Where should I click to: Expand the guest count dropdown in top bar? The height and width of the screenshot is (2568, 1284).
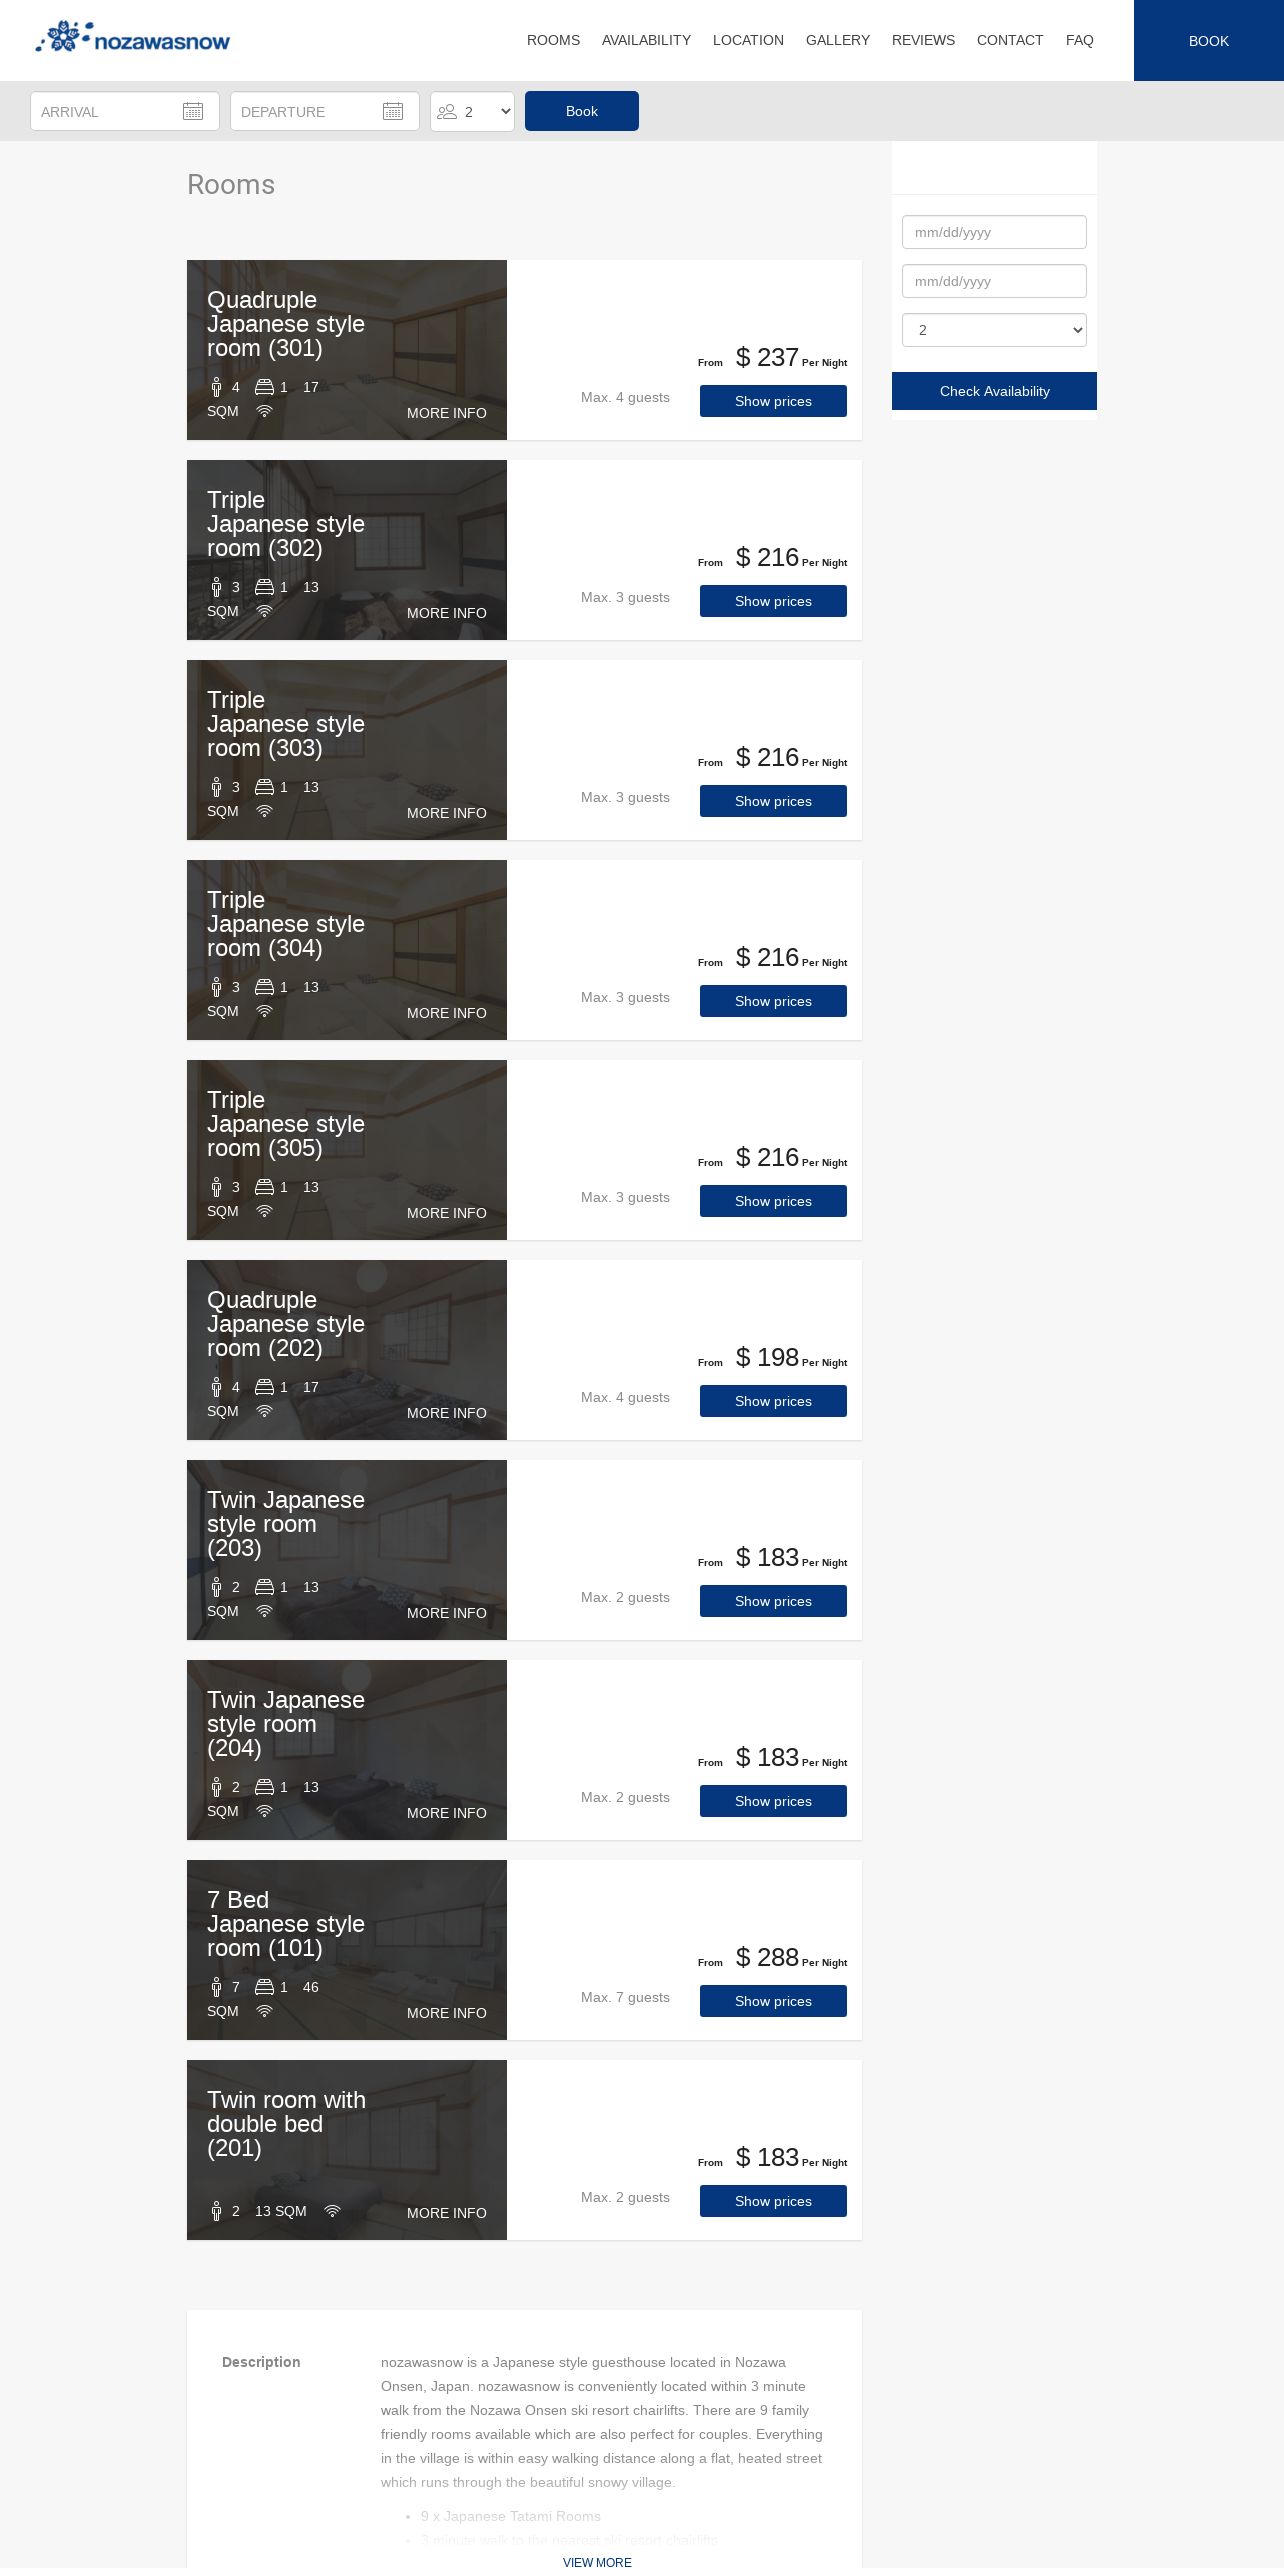tap(472, 111)
